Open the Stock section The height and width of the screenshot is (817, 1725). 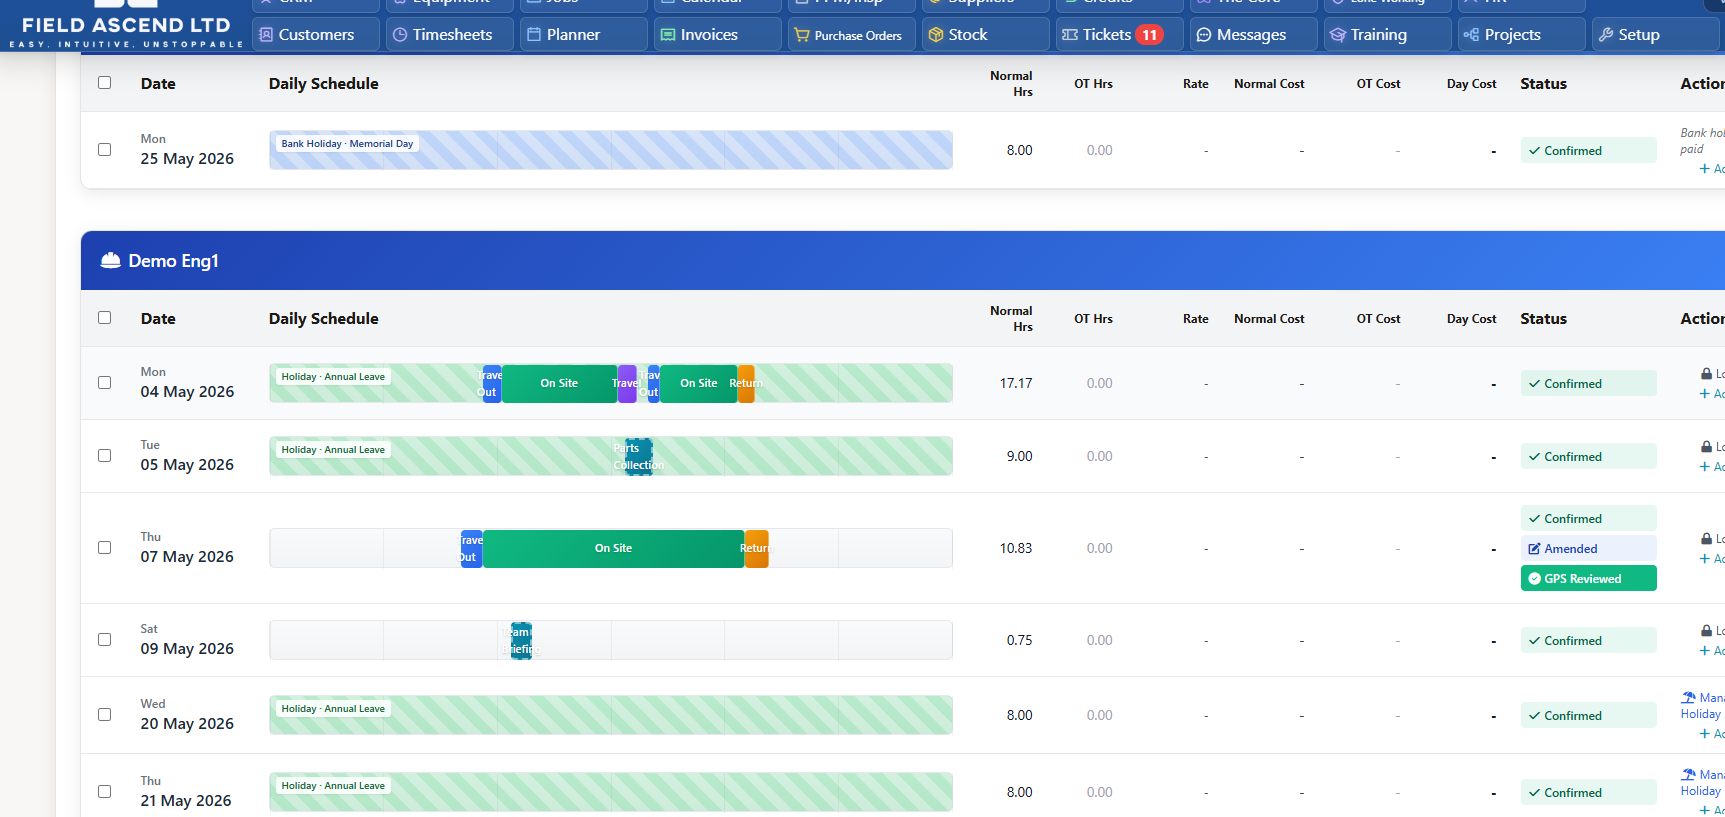(x=986, y=34)
